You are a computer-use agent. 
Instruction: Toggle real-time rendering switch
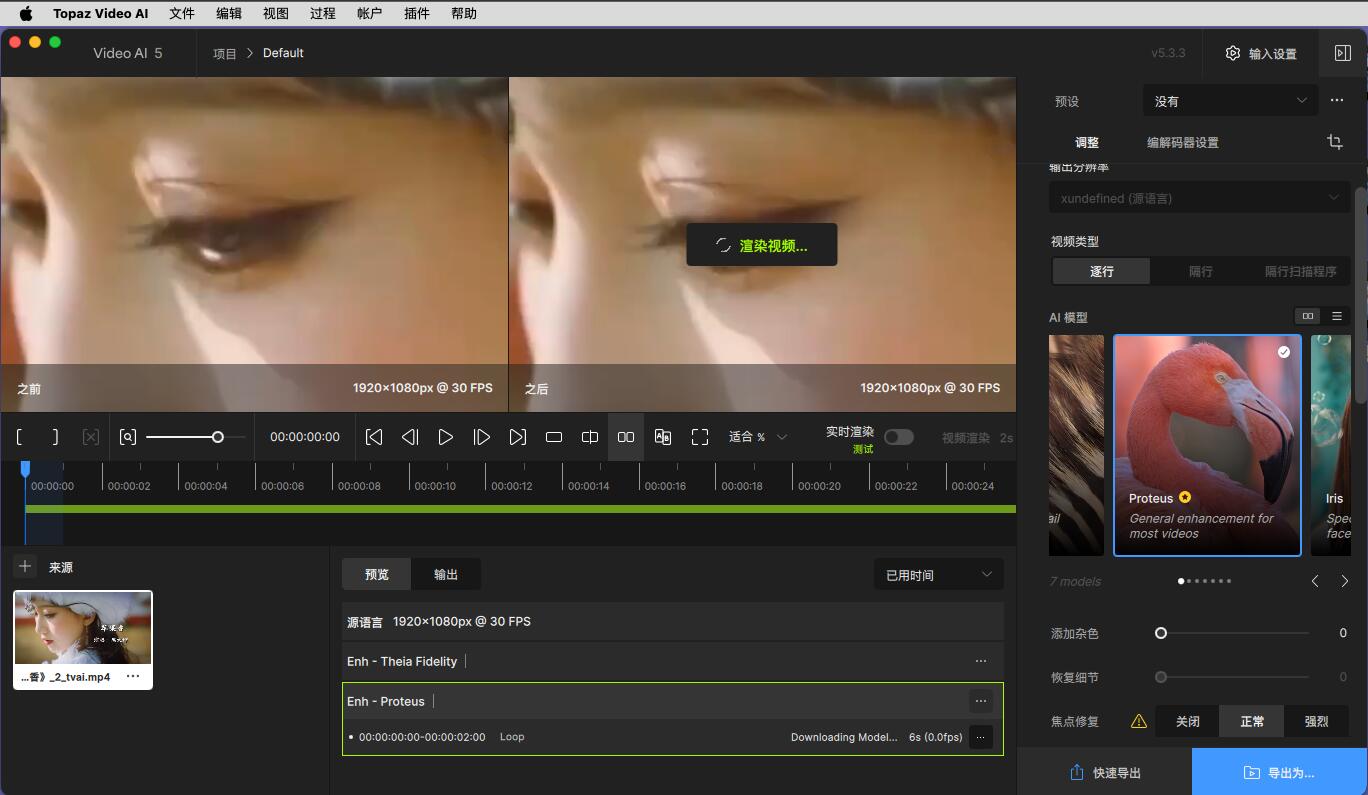click(x=898, y=437)
